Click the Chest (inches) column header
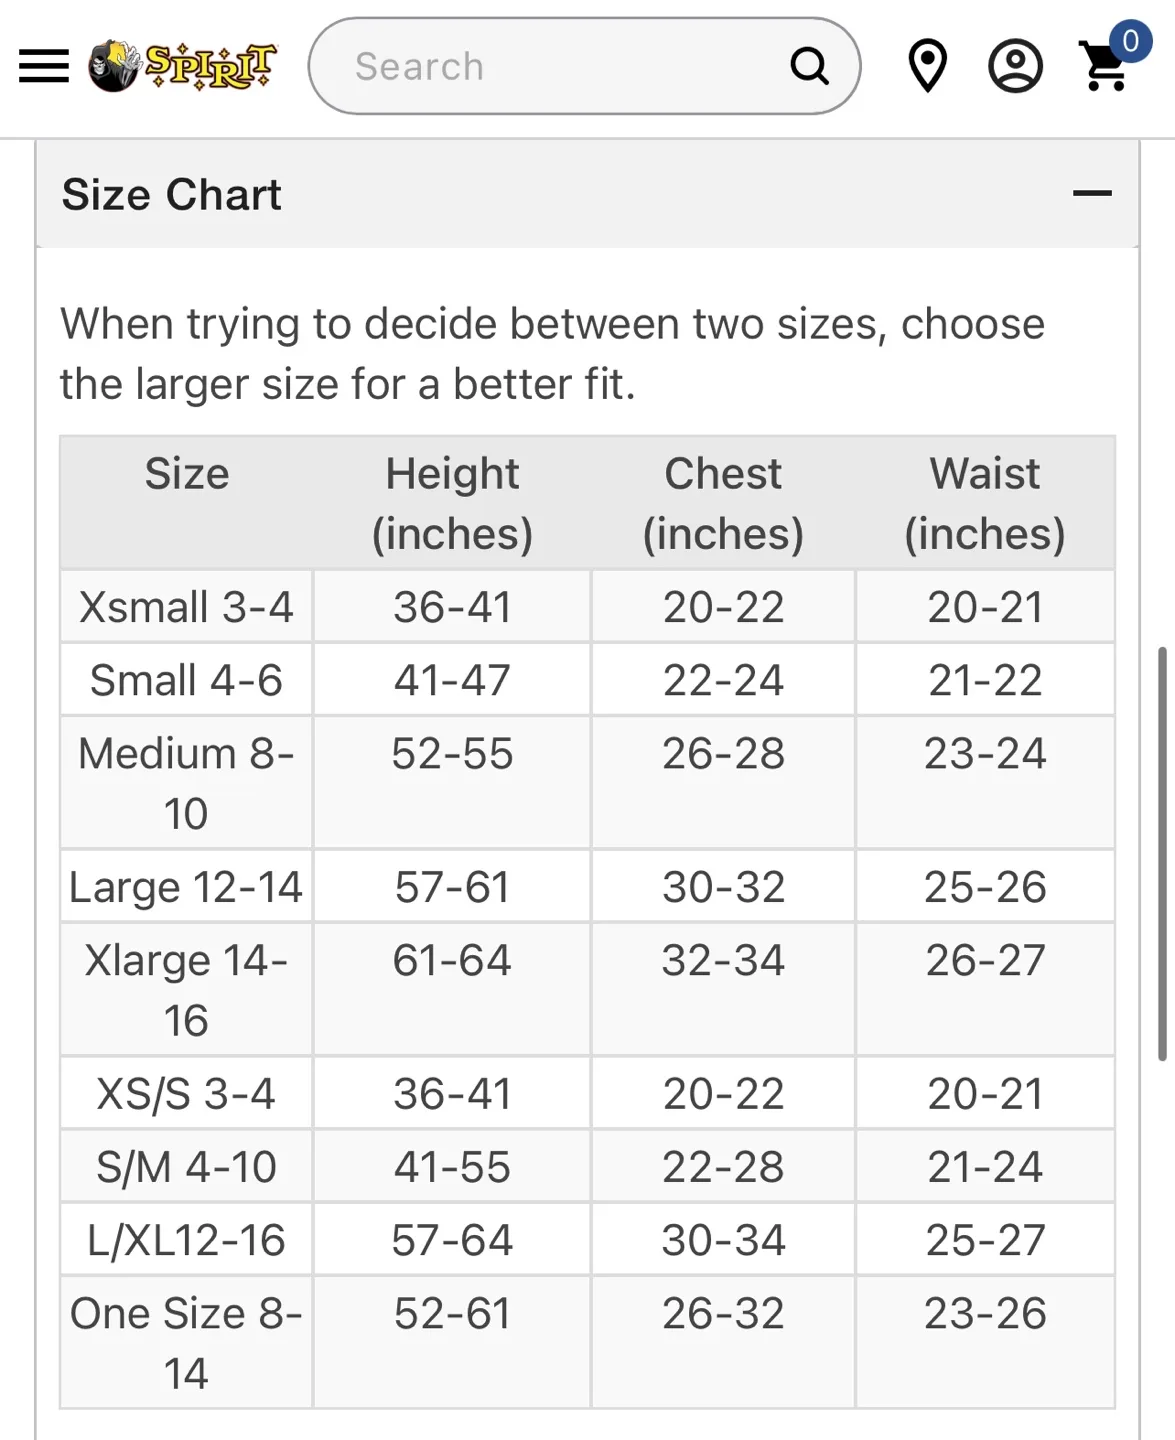1175x1440 pixels. coord(723,502)
